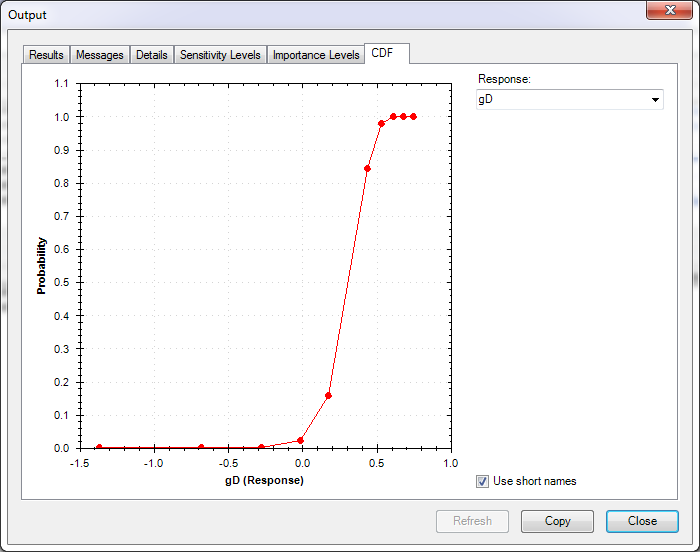
Task: Click the data point near probability 0.85
Action: [x=367, y=168]
